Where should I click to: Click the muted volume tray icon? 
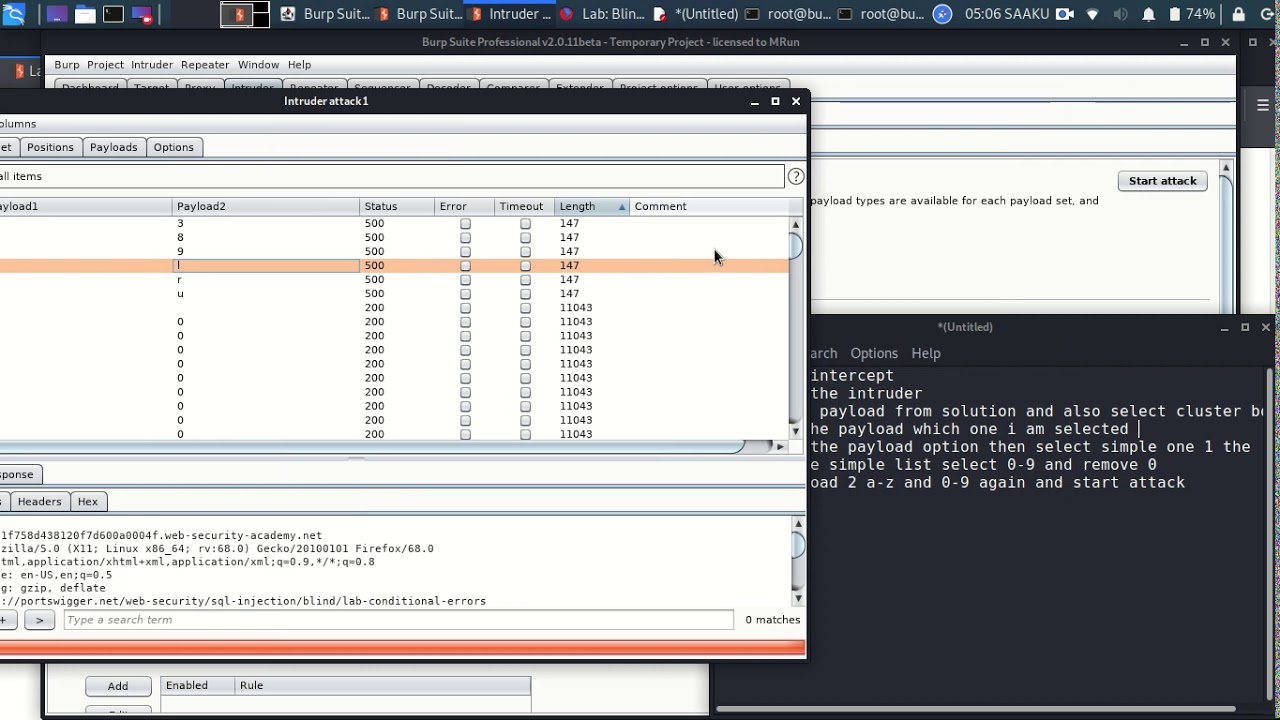coord(1120,14)
